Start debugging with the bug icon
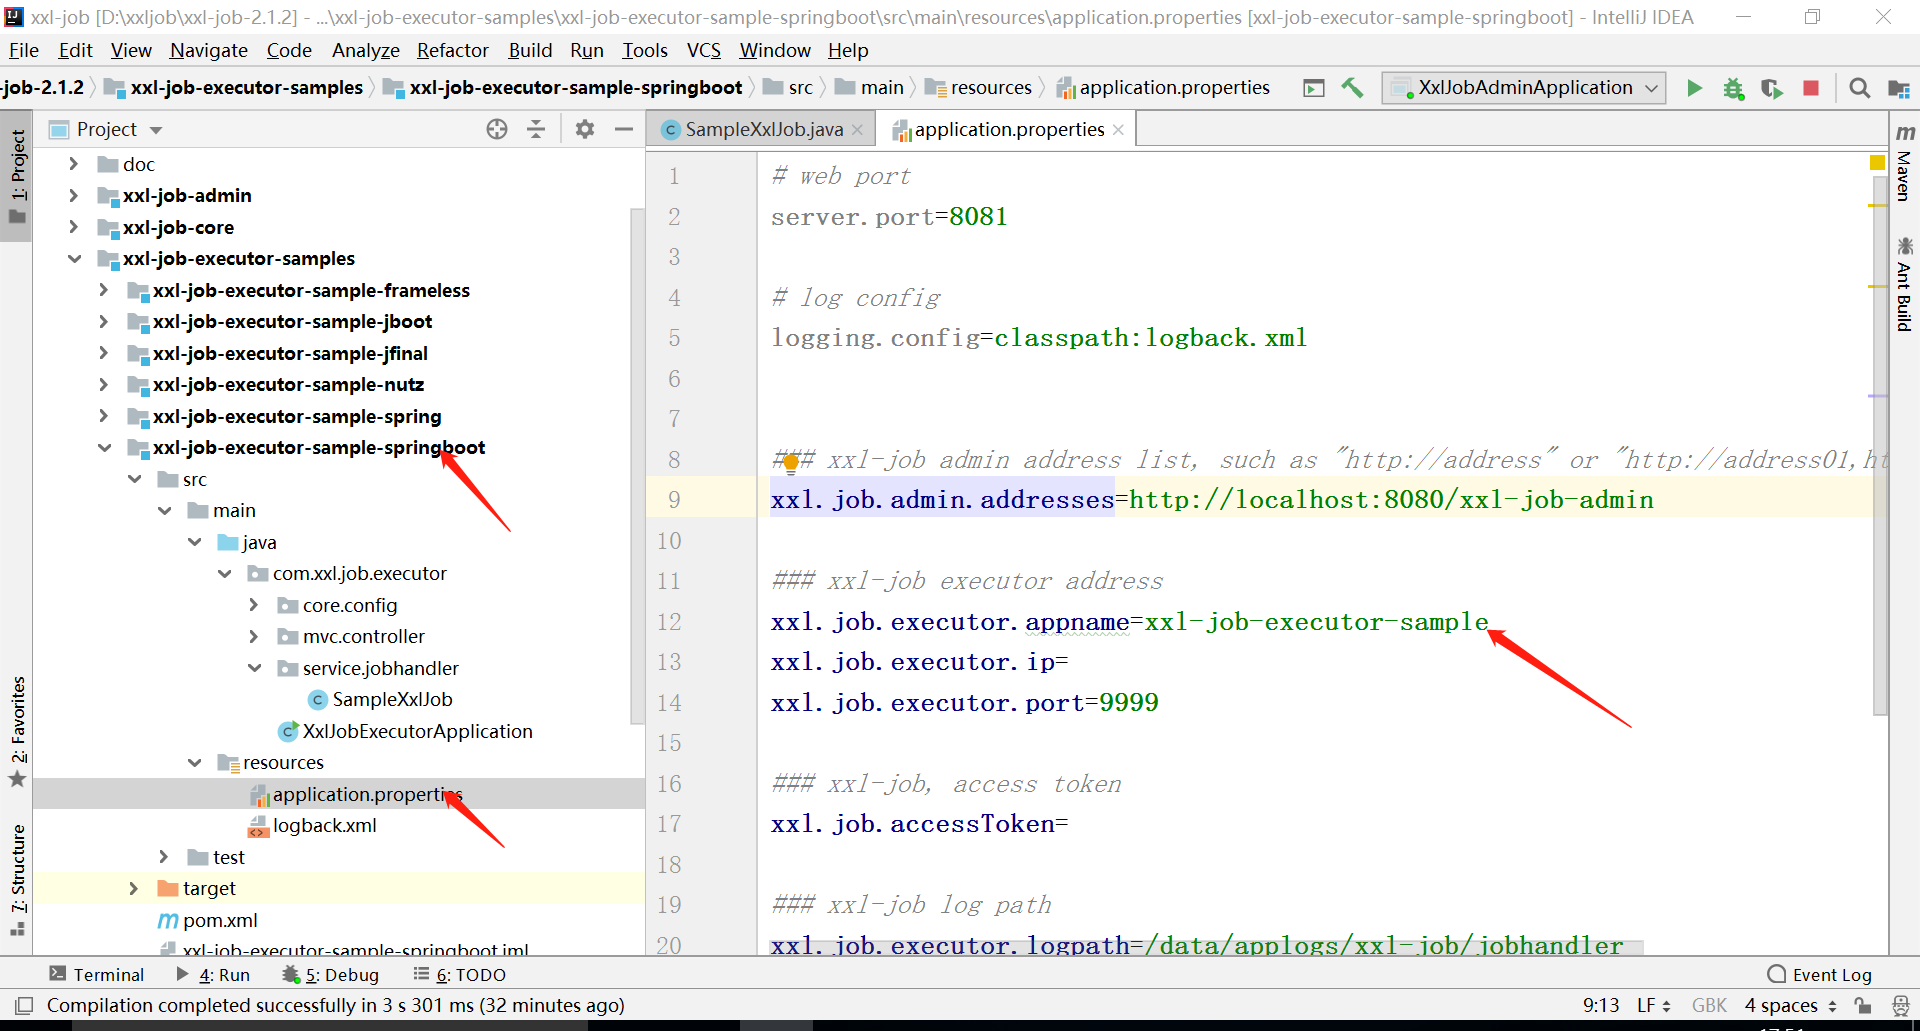The width and height of the screenshot is (1920, 1031). click(1733, 88)
